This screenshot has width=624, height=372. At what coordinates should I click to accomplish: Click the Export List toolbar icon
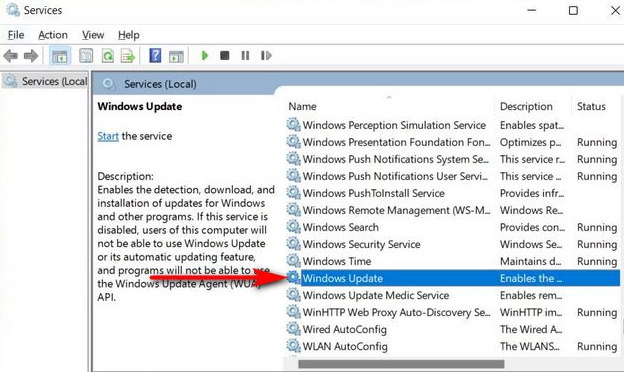pyautogui.click(x=128, y=56)
